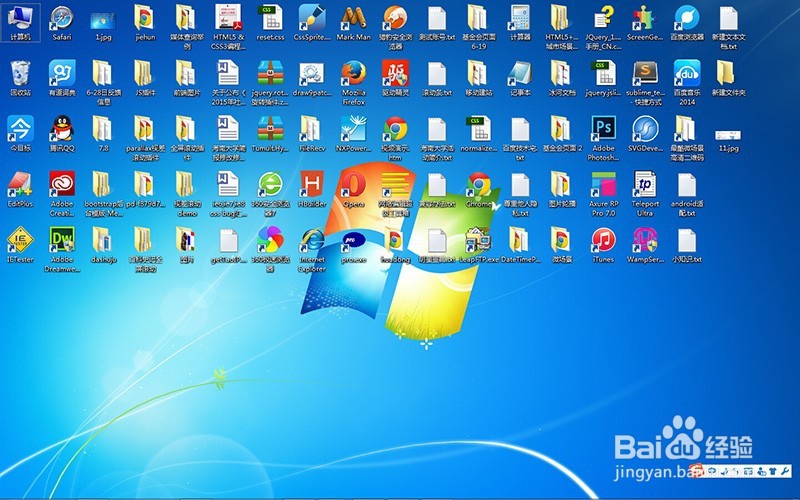Launch the Chrome browser shortcut
Screen dimensions: 800x500
coord(479,189)
